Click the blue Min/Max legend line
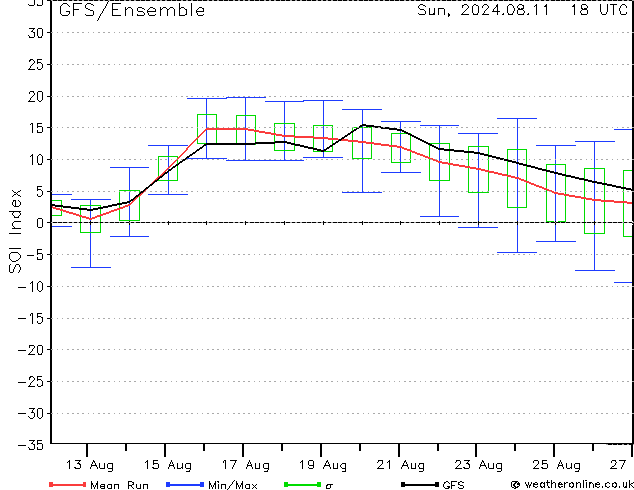This screenshot has width=634, height=490. click(x=185, y=484)
